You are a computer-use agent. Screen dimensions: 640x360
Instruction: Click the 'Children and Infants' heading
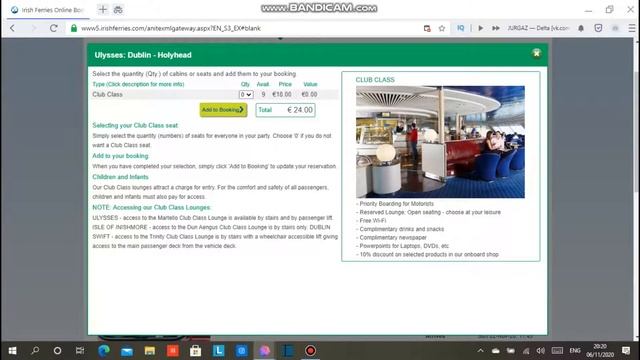click(x=120, y=177)
